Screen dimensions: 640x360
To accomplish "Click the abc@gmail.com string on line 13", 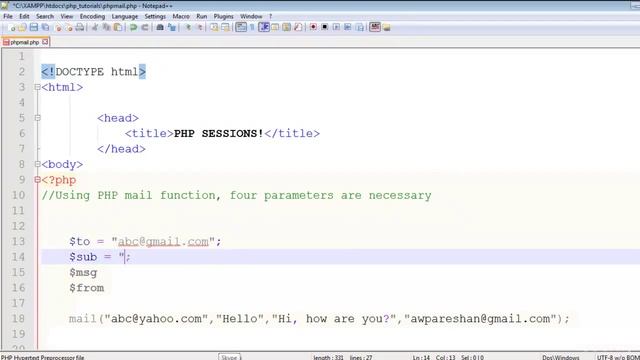I will coord(163,241).
